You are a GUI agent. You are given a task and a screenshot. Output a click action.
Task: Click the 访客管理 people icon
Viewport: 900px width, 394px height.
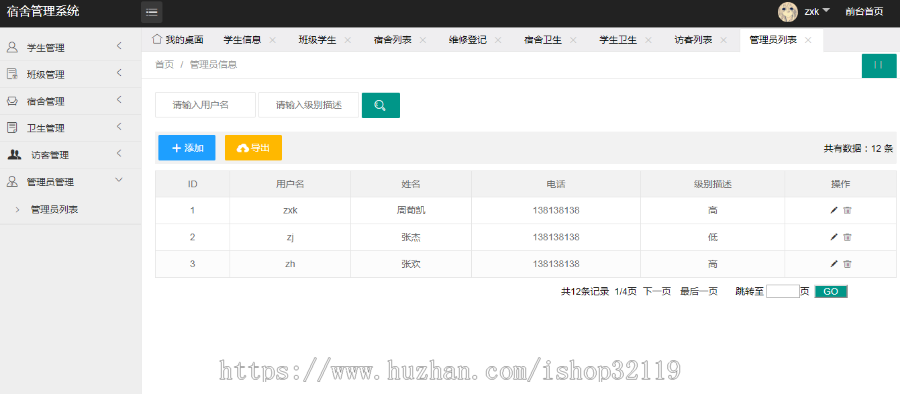(14, 154)
